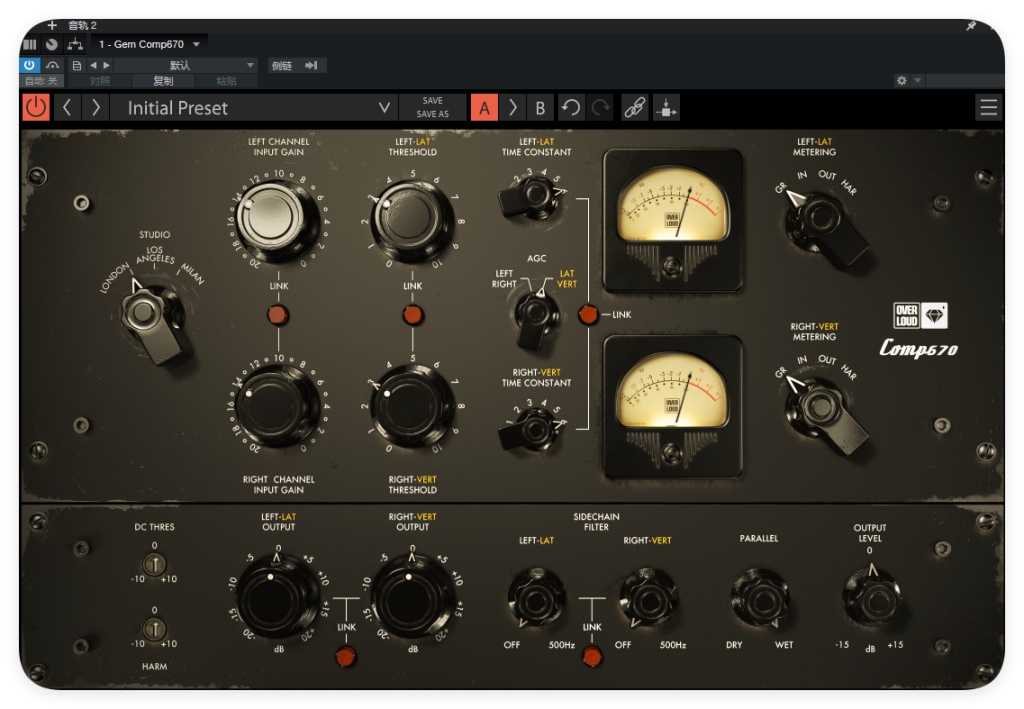The height and width of the screenshot is (709, 1024).
Task: Click the Left-Lat Time Constant switch
Action: (533, 197)
